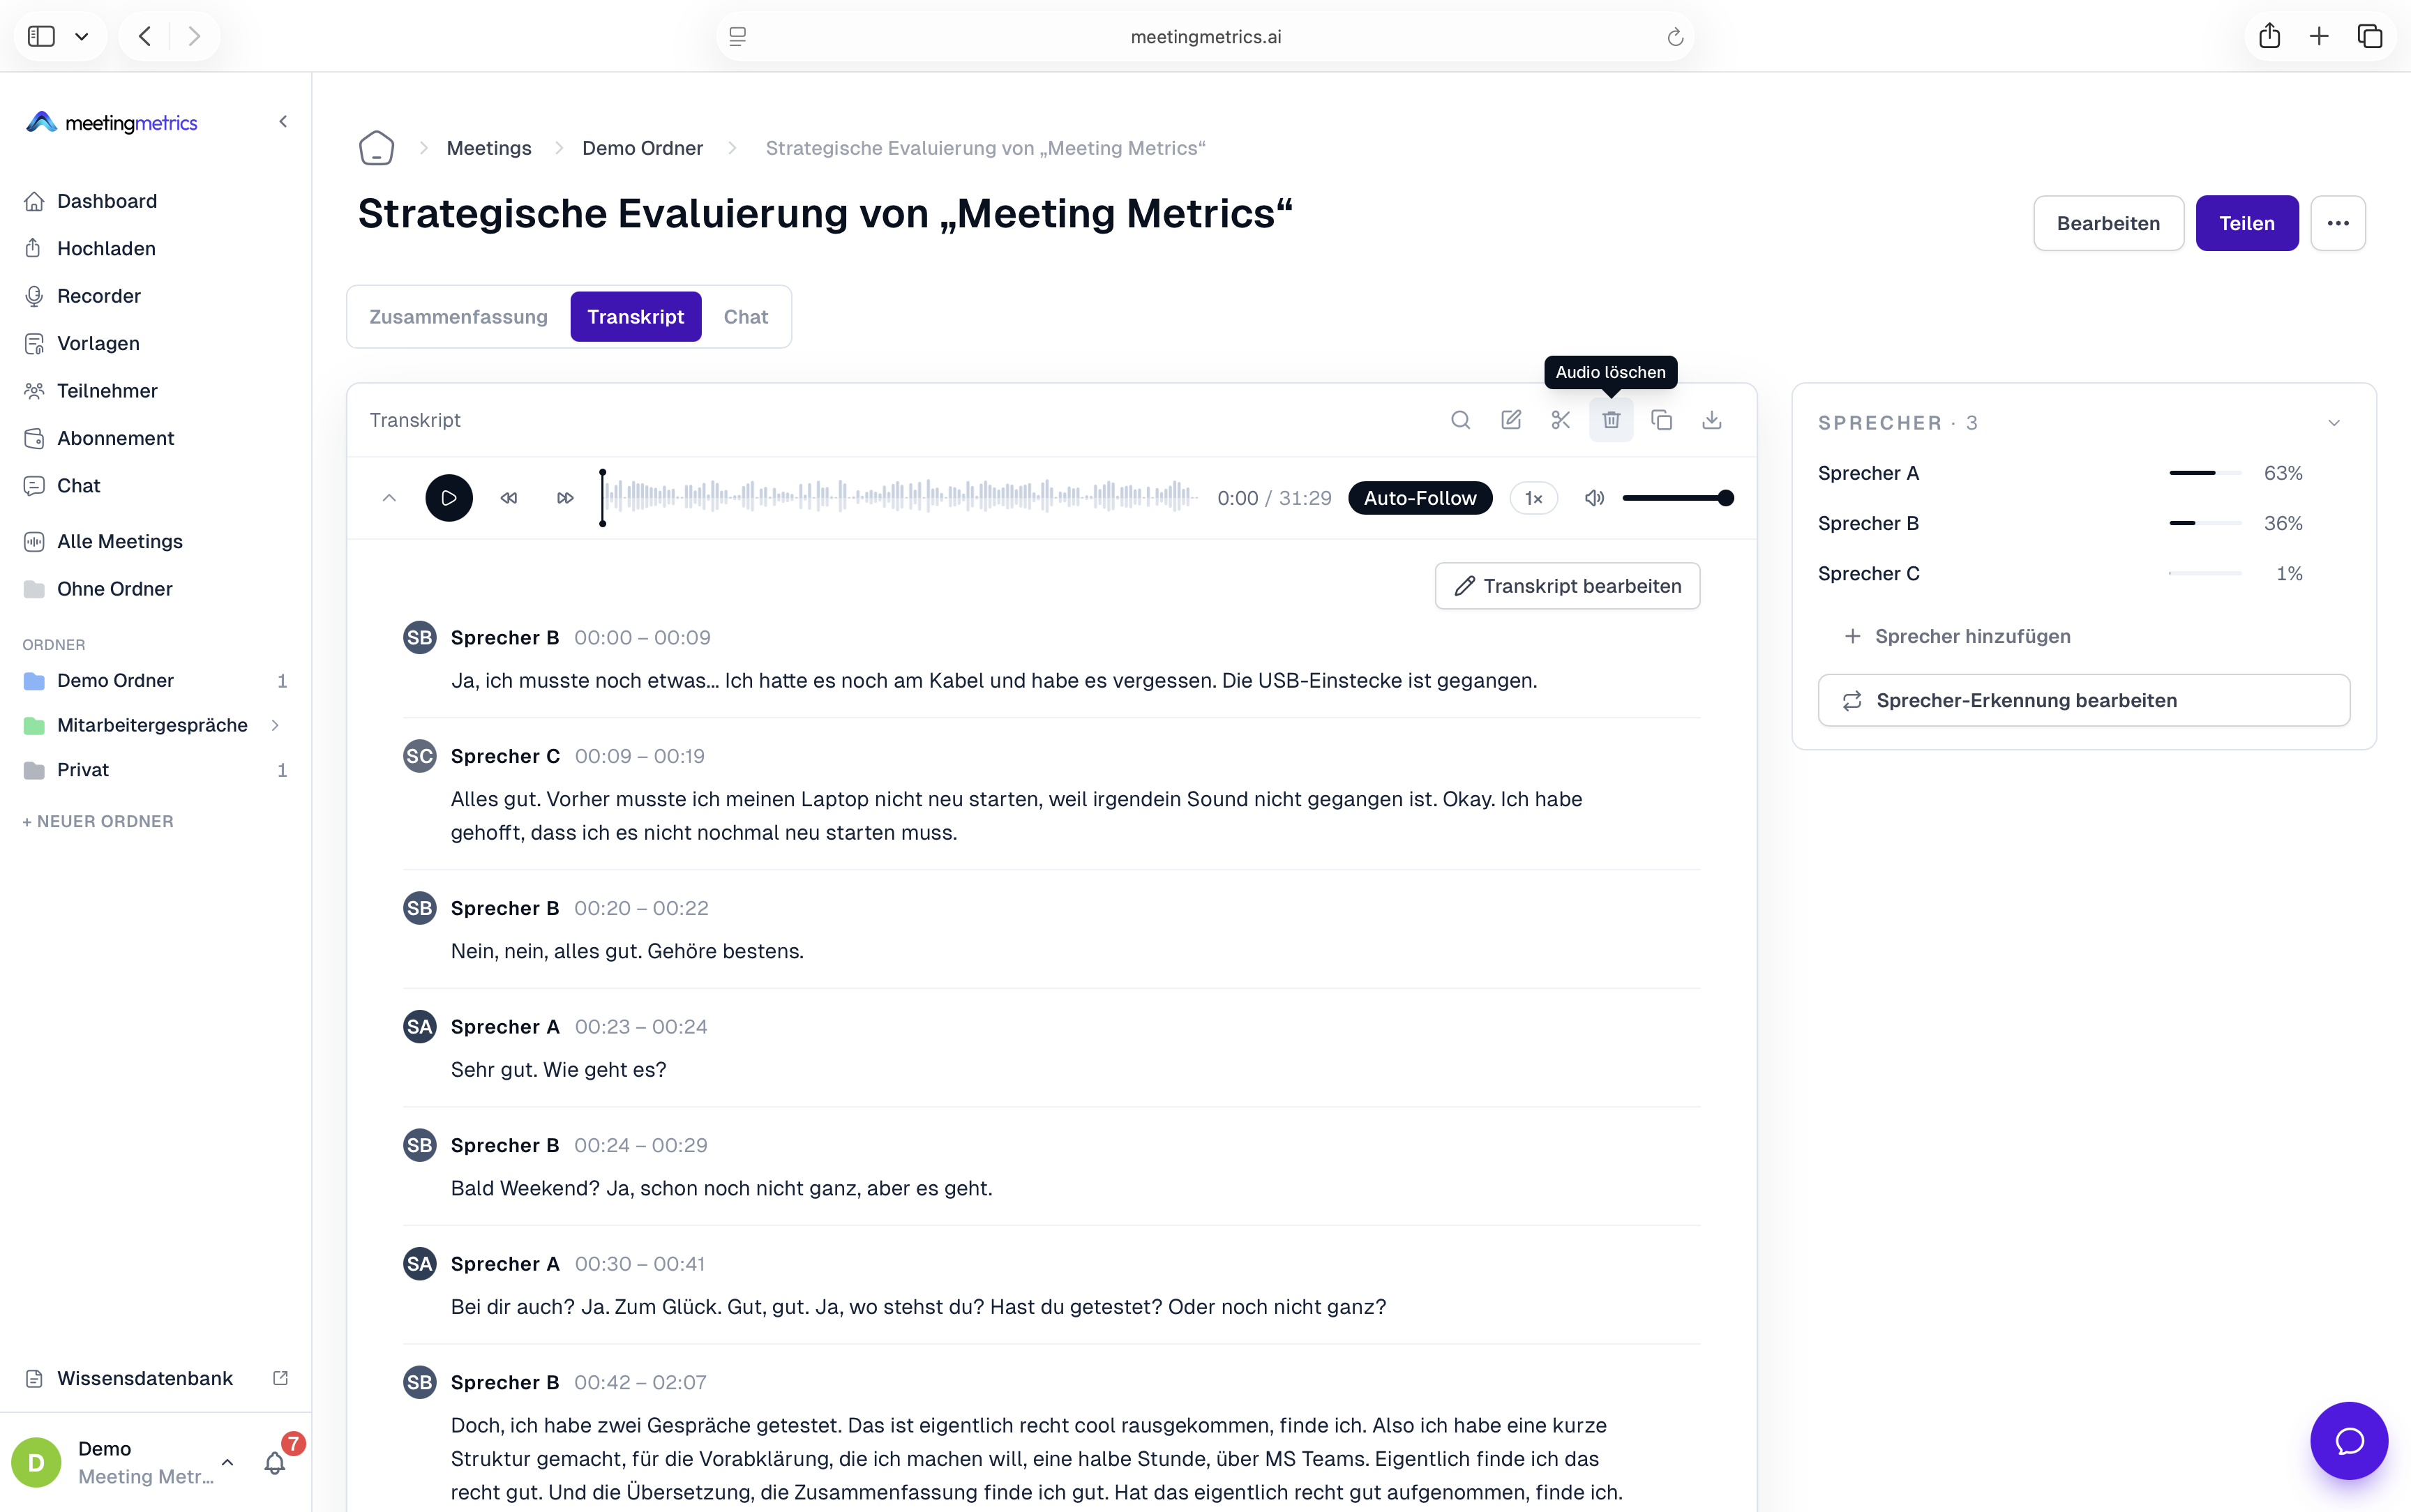
Task: Switch to the Chat tab
Action: 746,317
